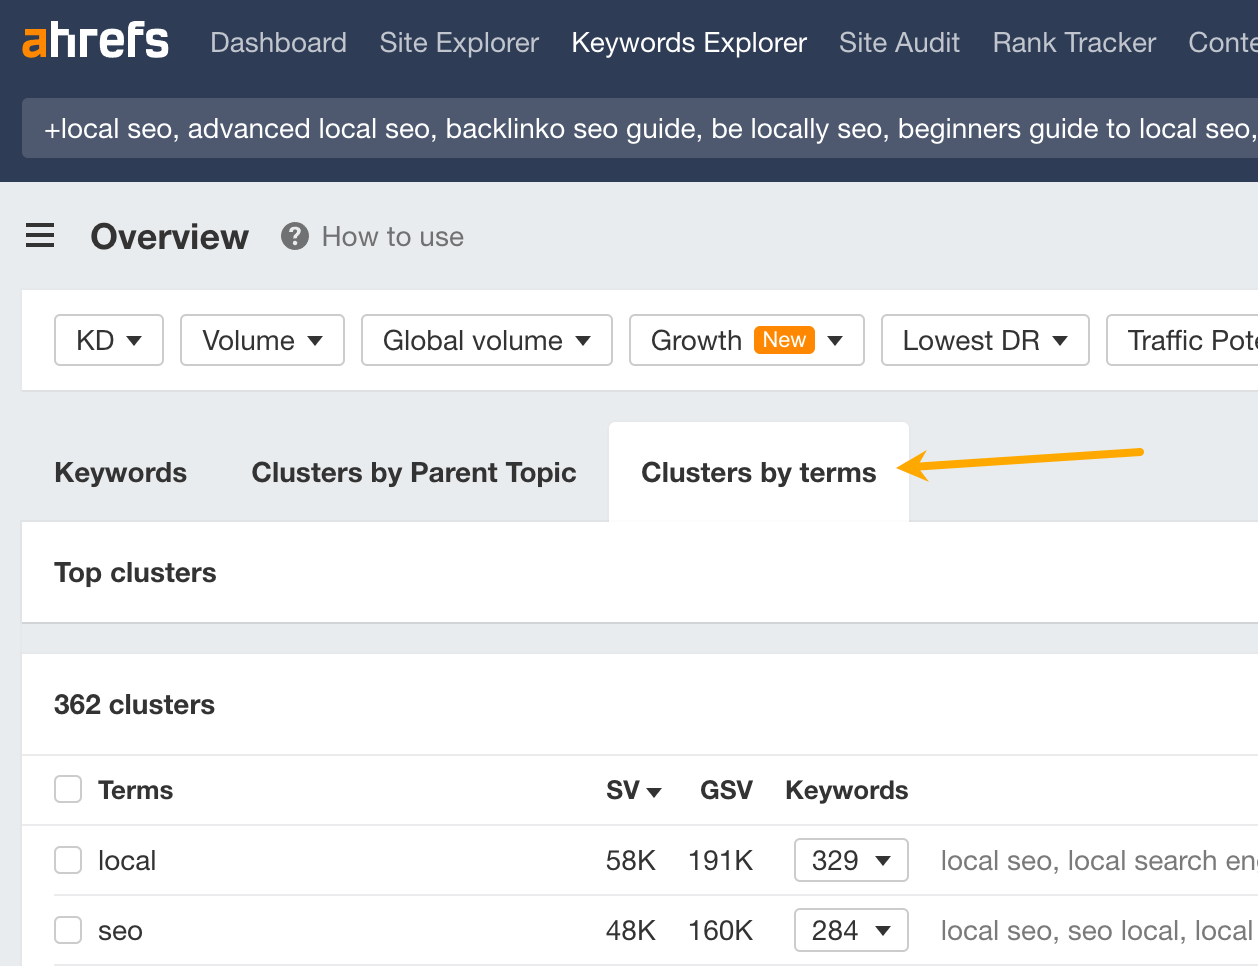Switch to the Clusters by Parent Topic tab
The image size is (1258, 966).
point(413,472)
